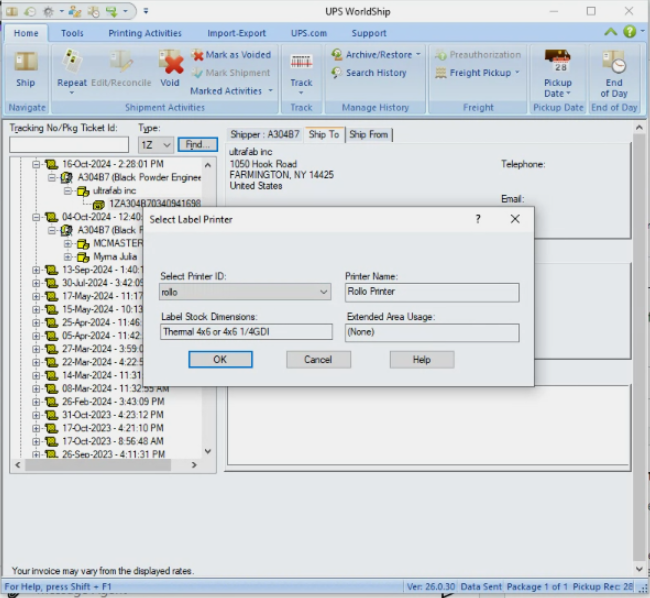The width and height of the screenshot is (650, 598).
Task: Select A304B7 (Black Powder Enginee row
Action: click(x=139, y=178)
